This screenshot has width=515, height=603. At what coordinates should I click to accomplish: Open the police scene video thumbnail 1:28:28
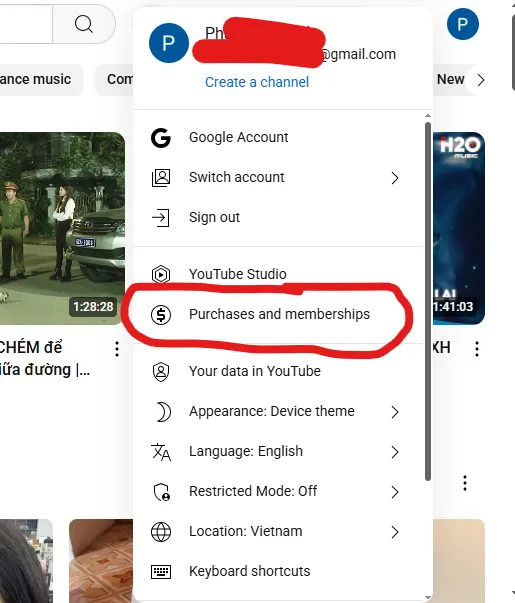(62, 228)
